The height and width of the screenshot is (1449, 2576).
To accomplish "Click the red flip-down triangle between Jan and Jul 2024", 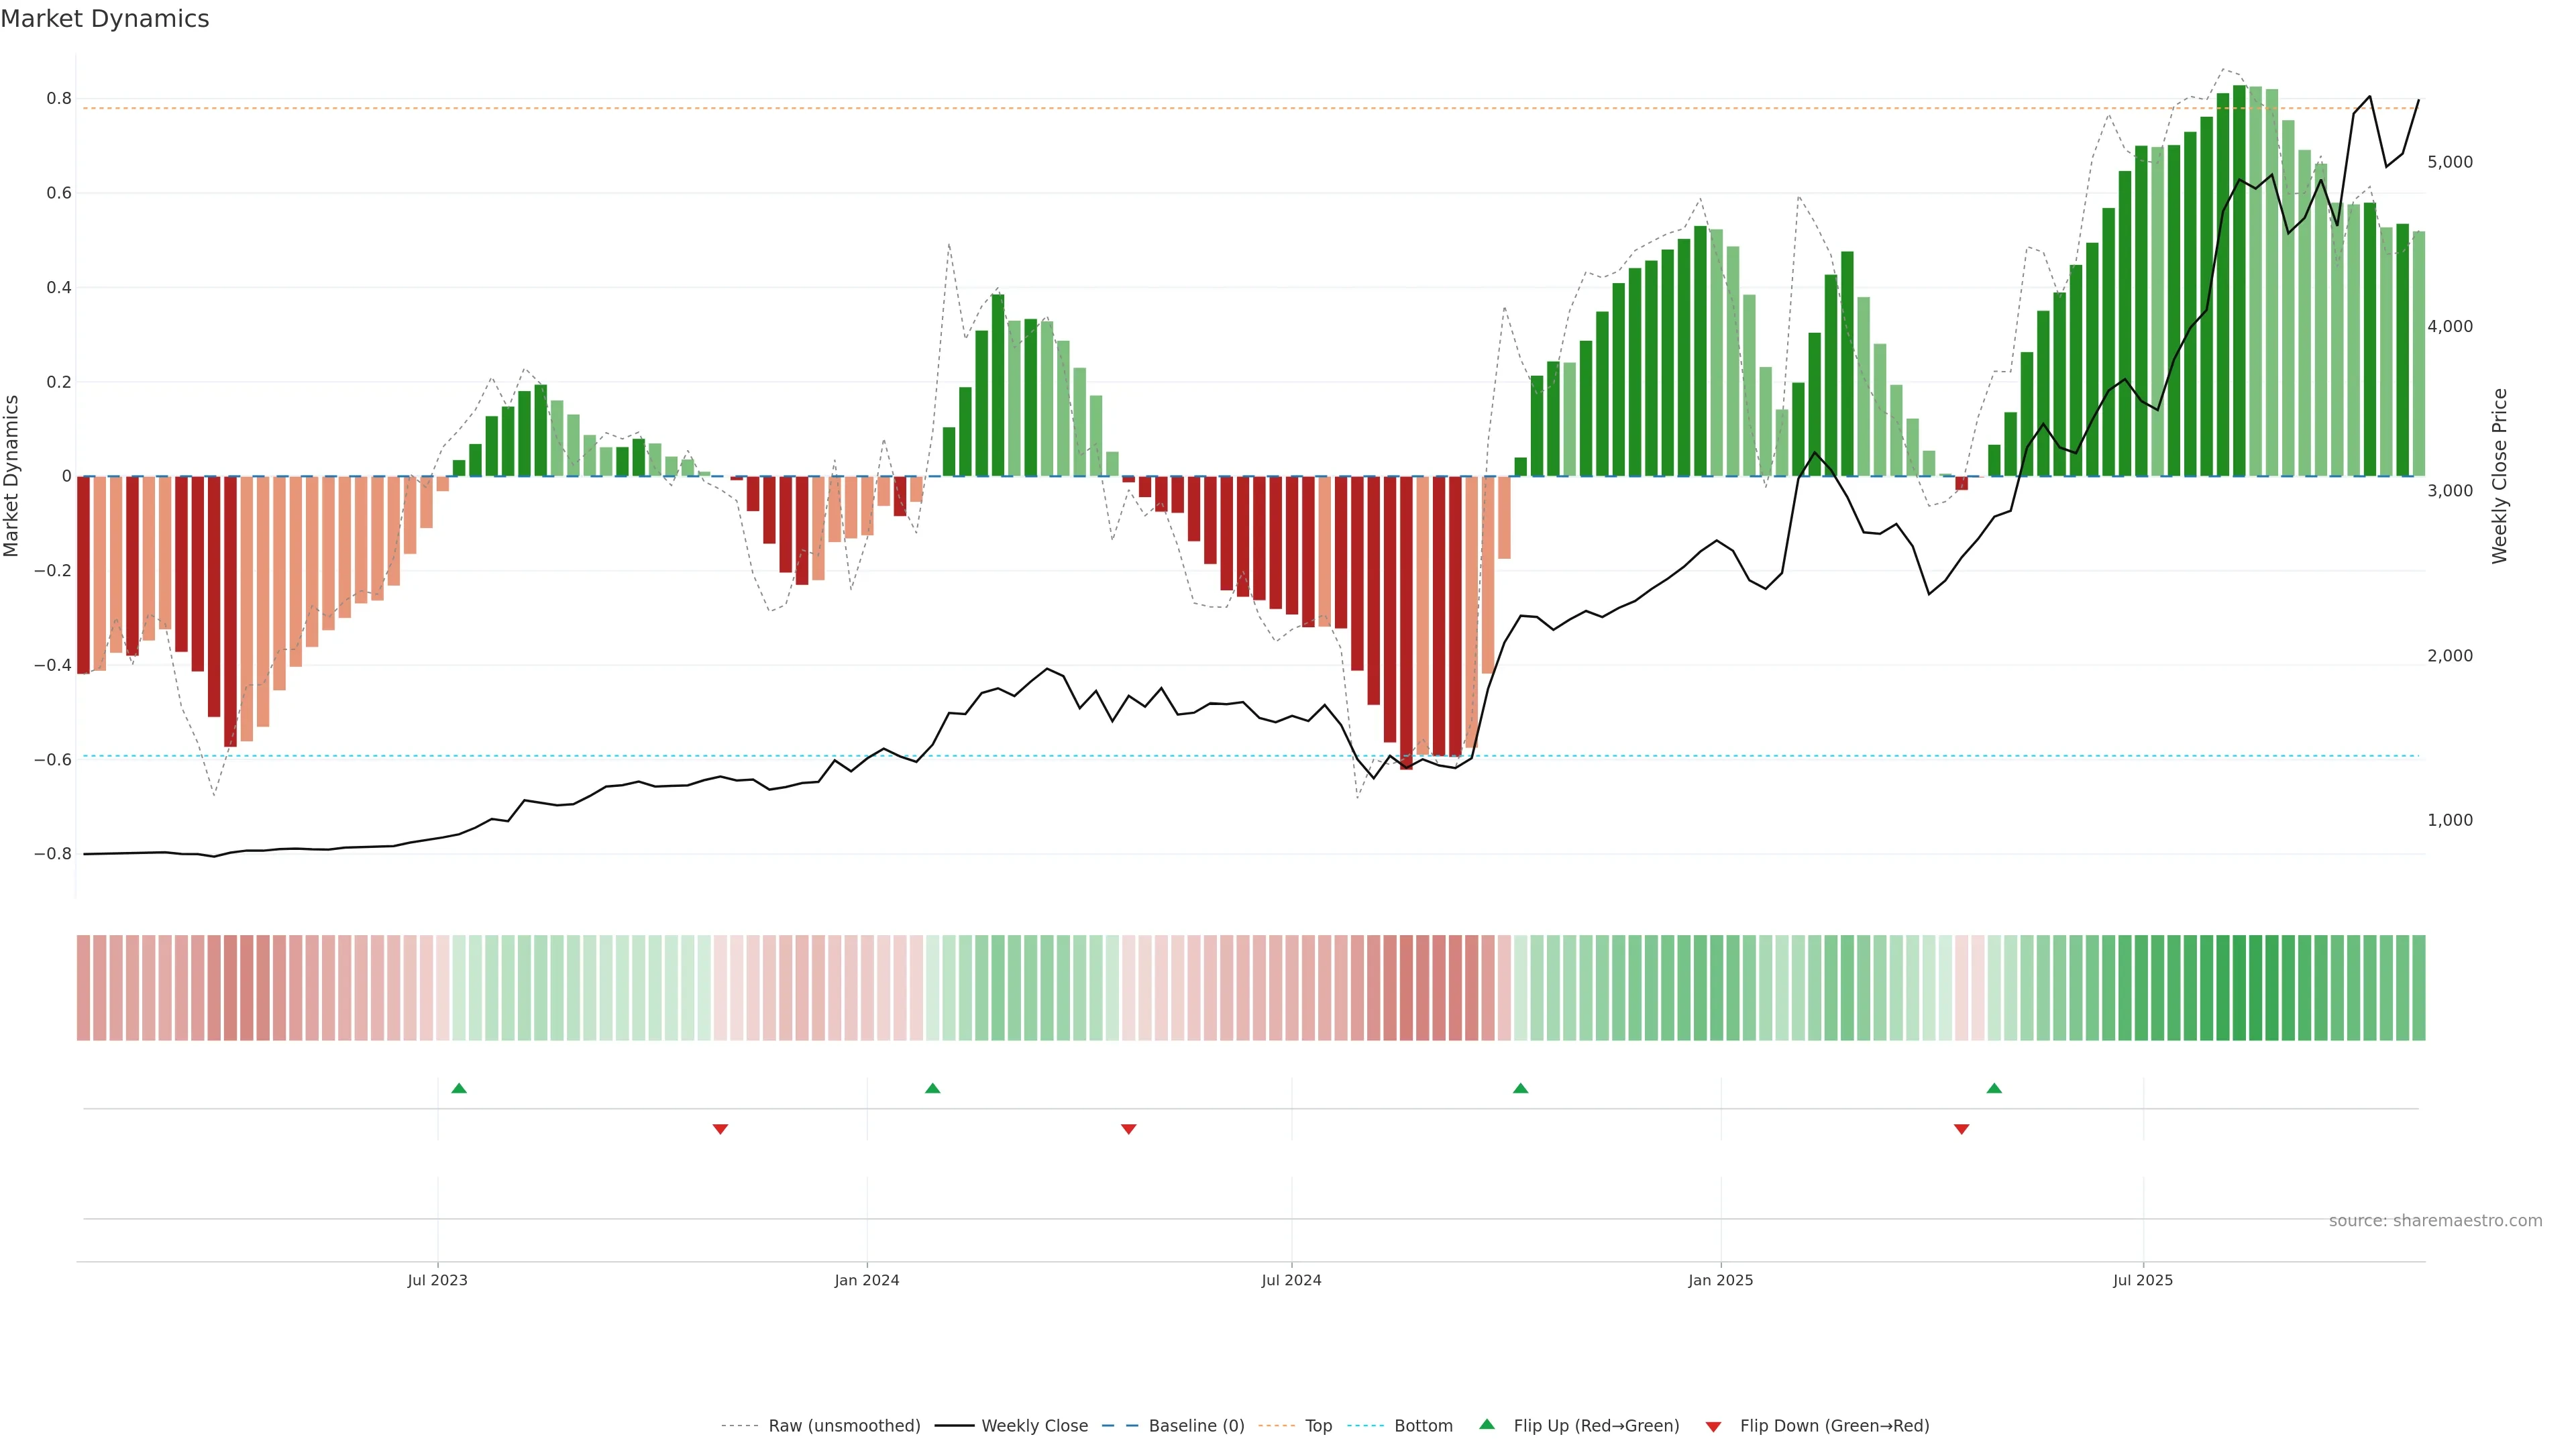I will click(x=1128, y=1129).
